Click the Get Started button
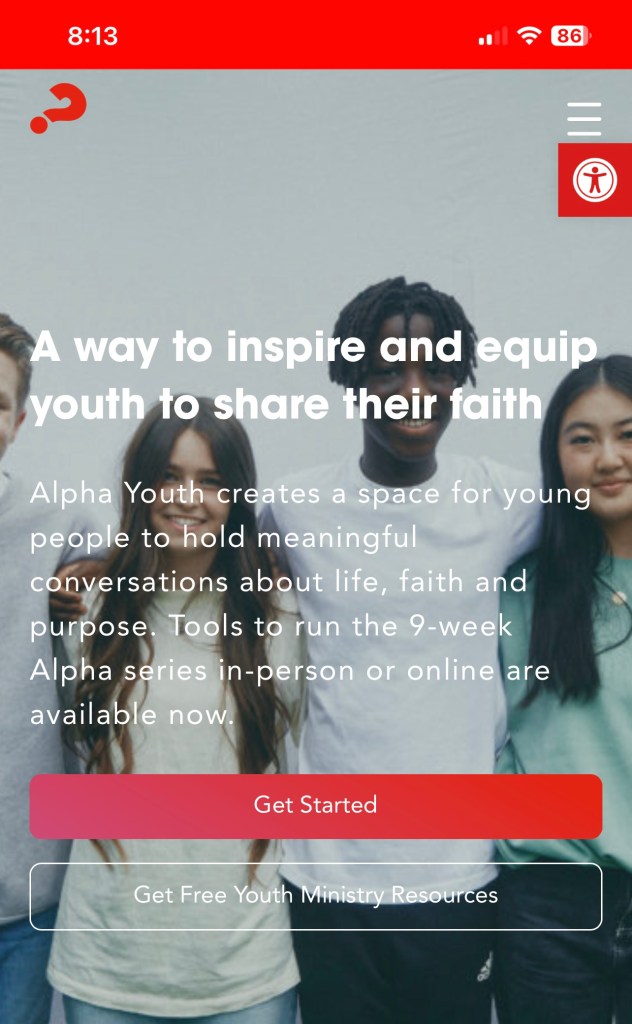The height and width of the screenshot is (1024, 632). point(315,806)
